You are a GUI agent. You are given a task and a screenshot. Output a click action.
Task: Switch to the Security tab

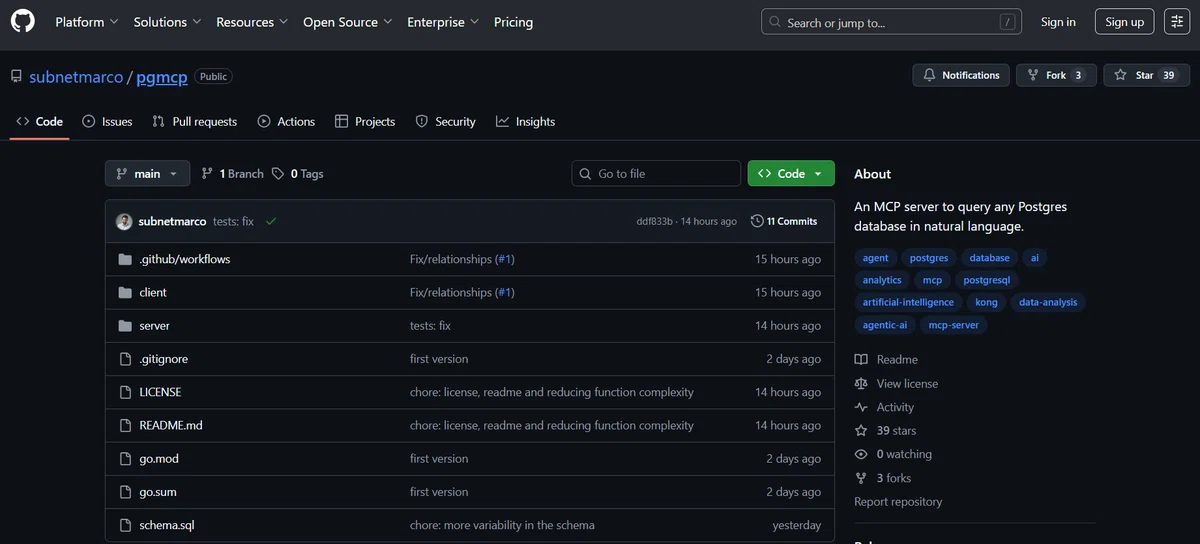click(446, 121)
